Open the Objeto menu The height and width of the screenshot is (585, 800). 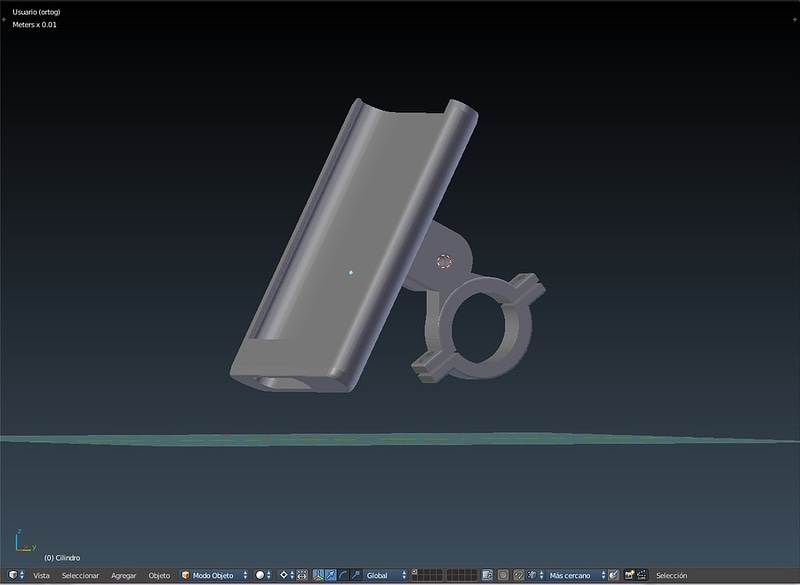coord(159,575)
